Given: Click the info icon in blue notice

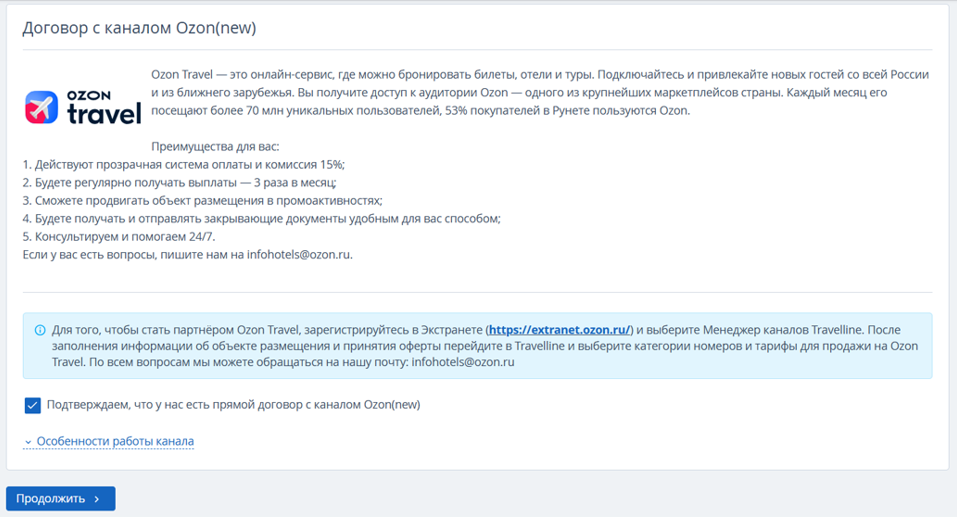Looking at the screenshot, I should 40,330.
